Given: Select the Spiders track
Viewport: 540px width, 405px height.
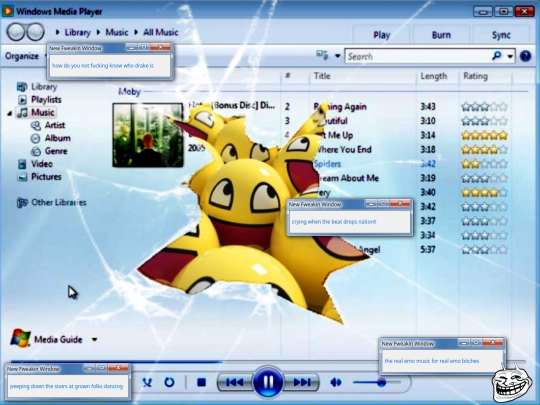Looking at the screenshot, I should tap(328, 164).
